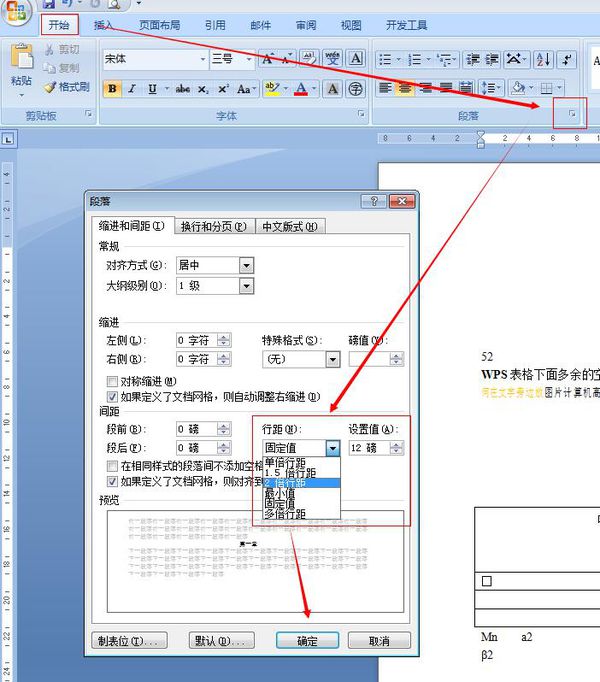Click the Office button logo
The width and height of the screenshot is (600, 682).
coord(16,11)
